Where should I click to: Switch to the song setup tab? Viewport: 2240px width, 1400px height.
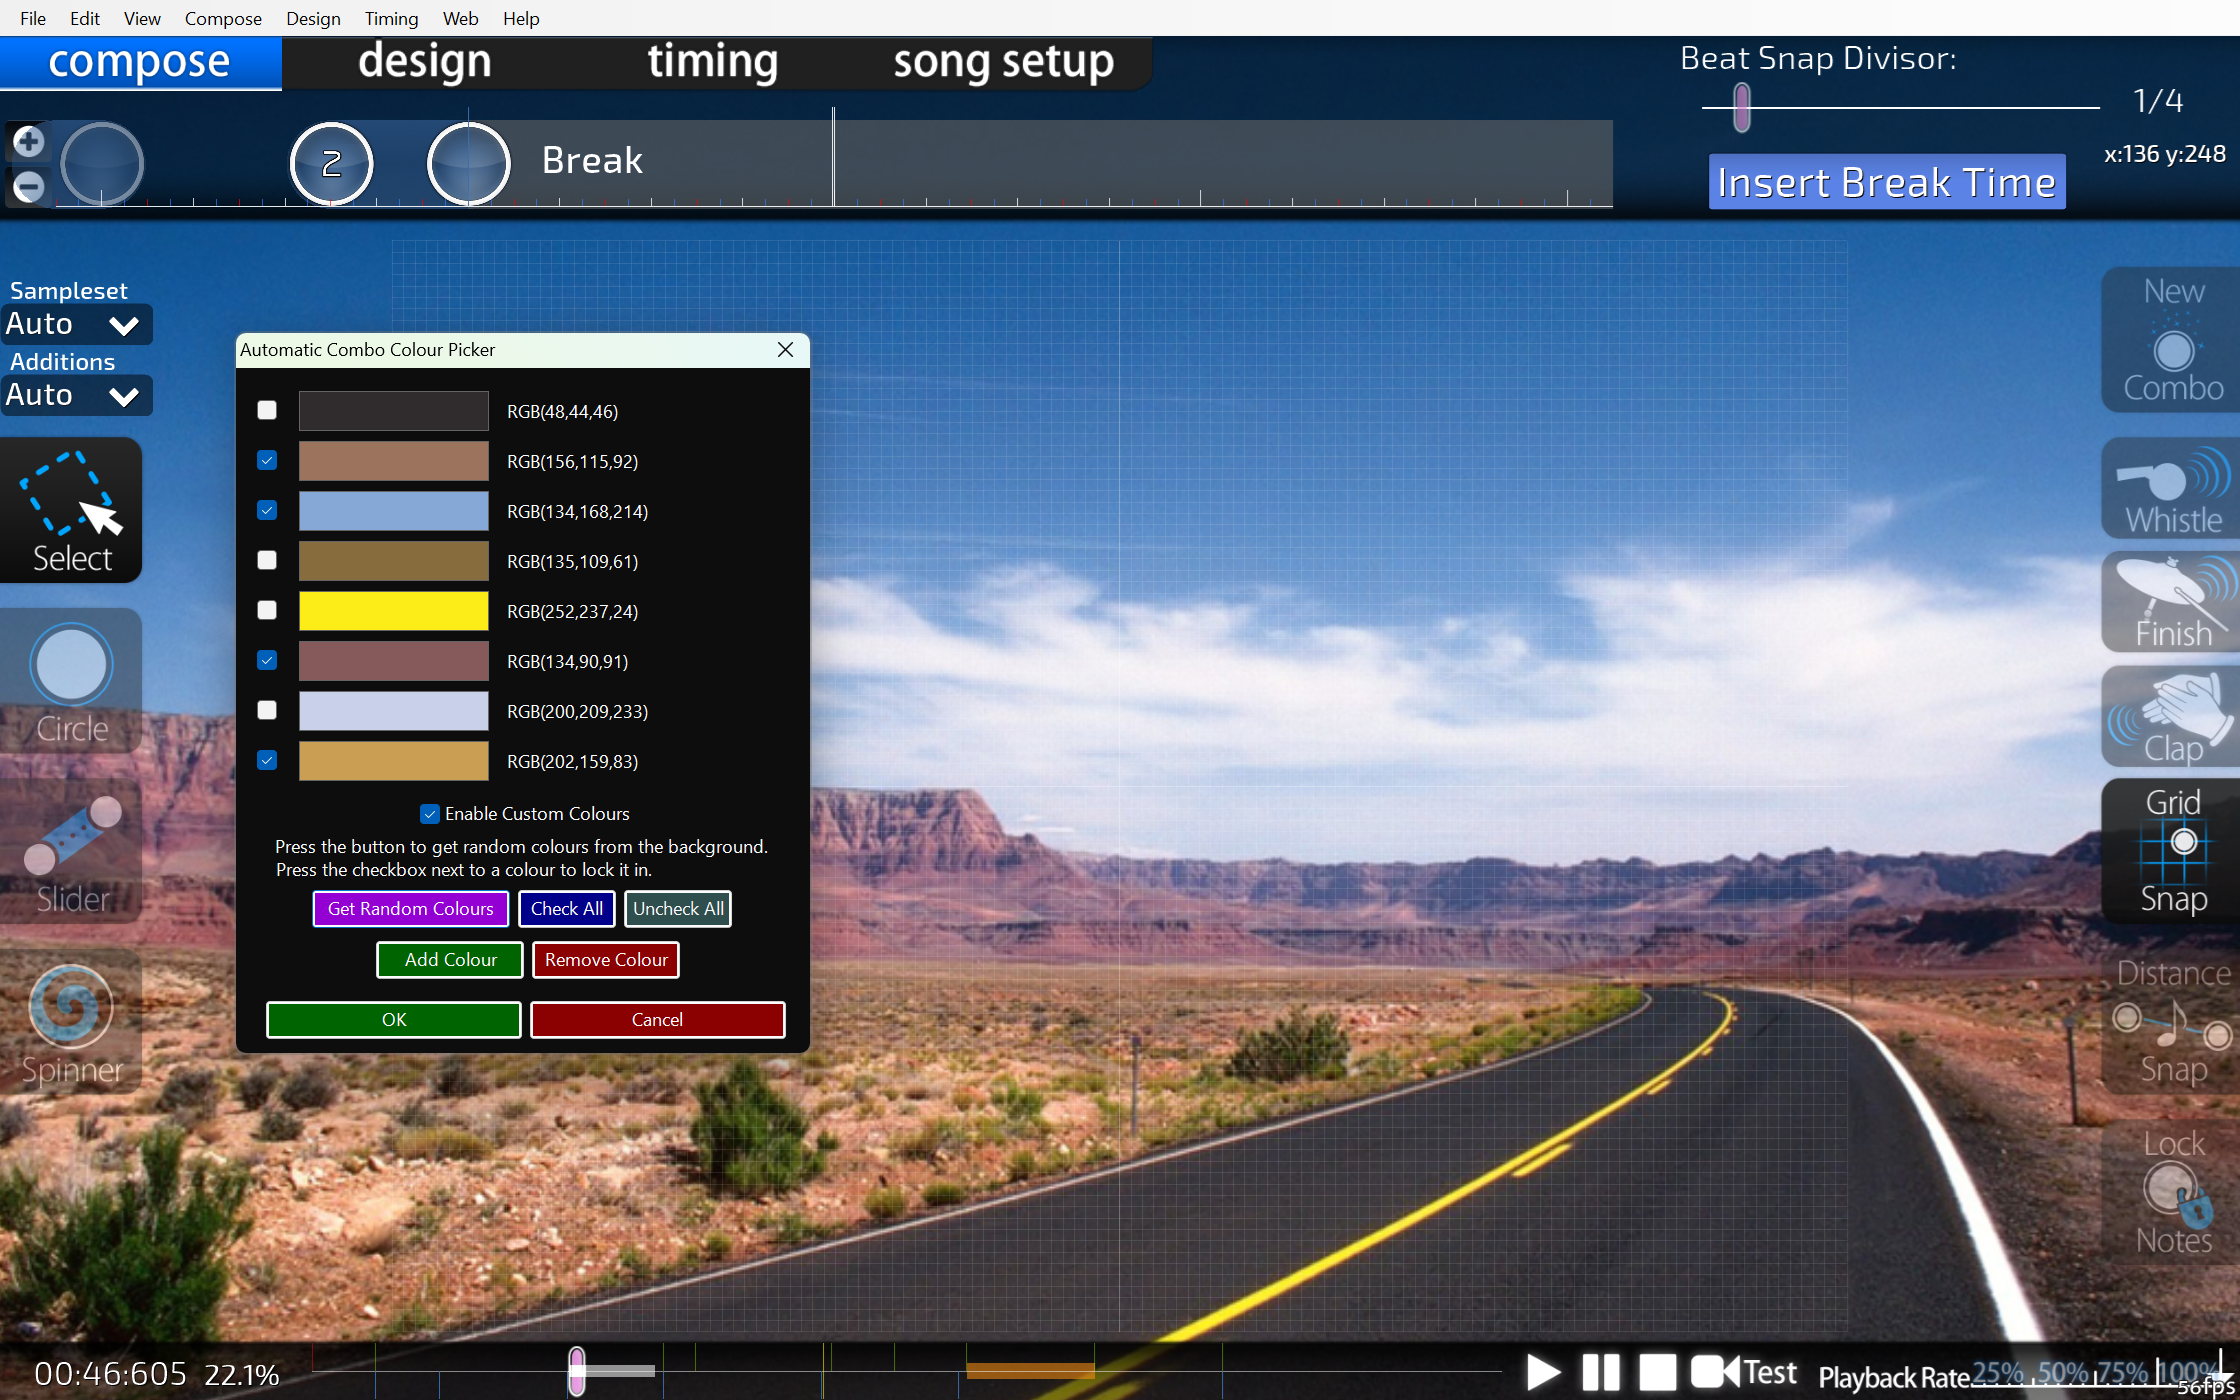click(x=1003, y=62)
